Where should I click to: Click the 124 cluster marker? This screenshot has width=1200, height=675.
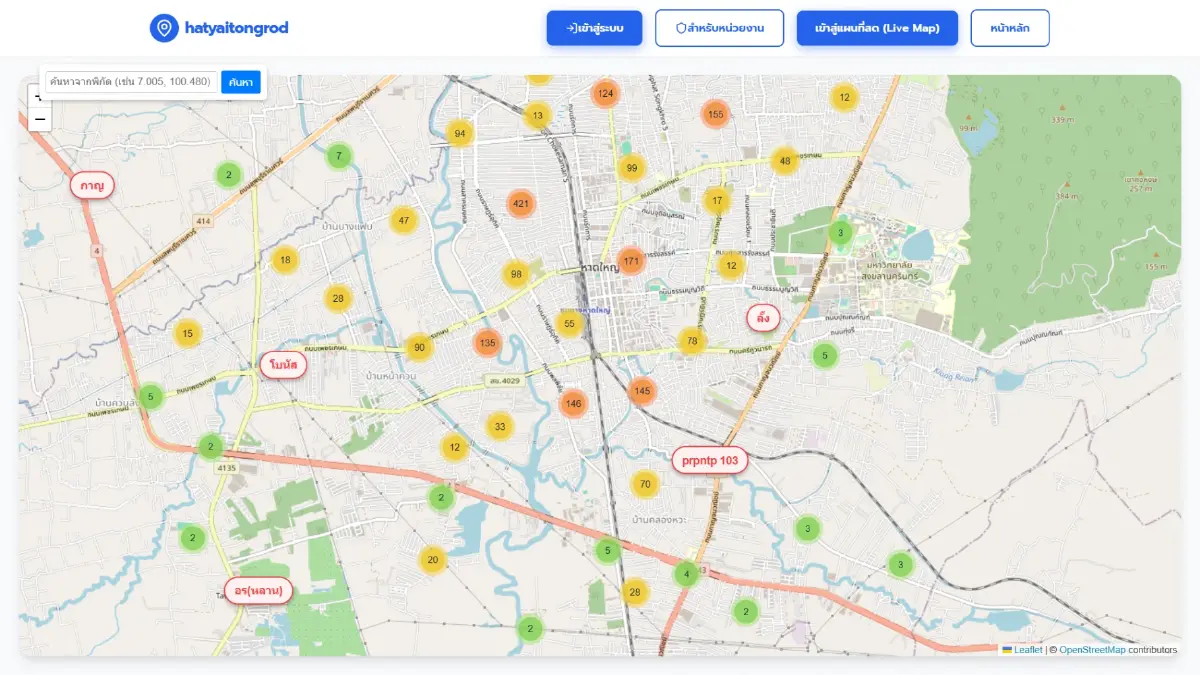(605, 94)
